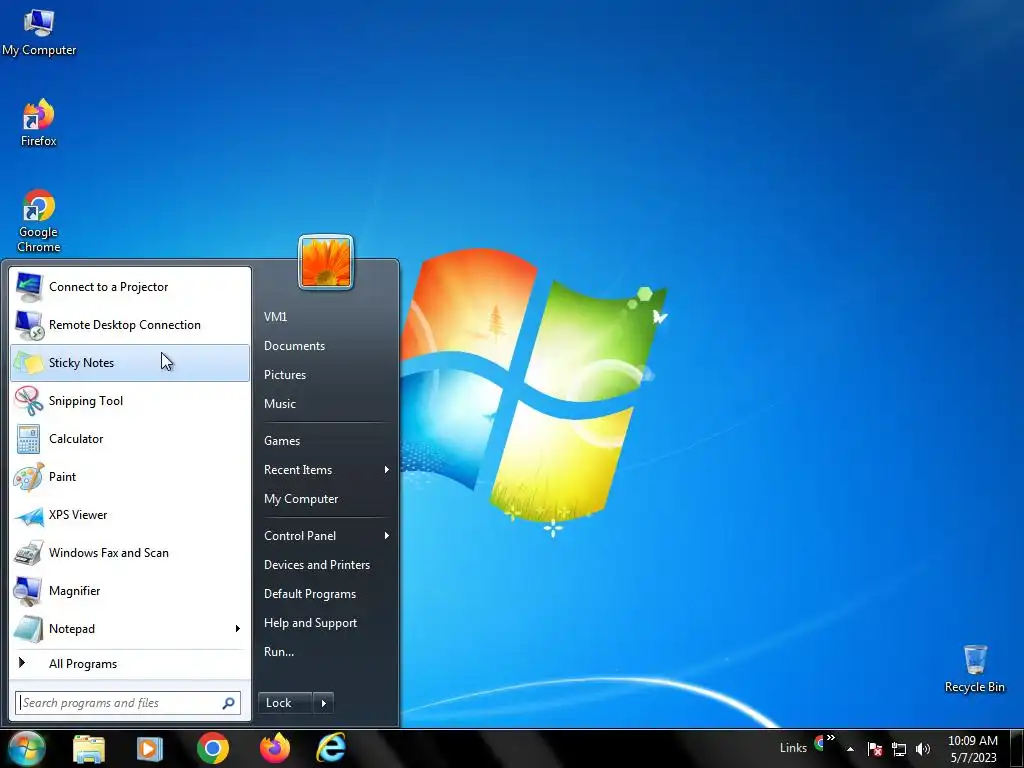Open the network tray icon
The image size is (1024, 768).
[x=899, y=749]
